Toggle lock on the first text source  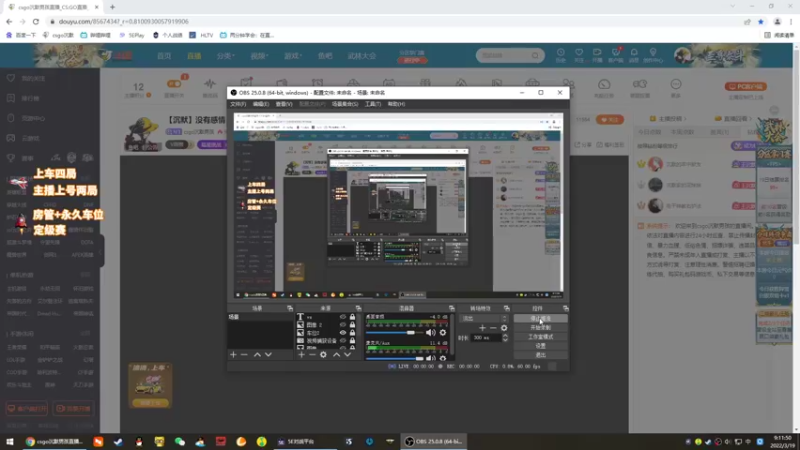pyautogui.click(x=352, y=317)
